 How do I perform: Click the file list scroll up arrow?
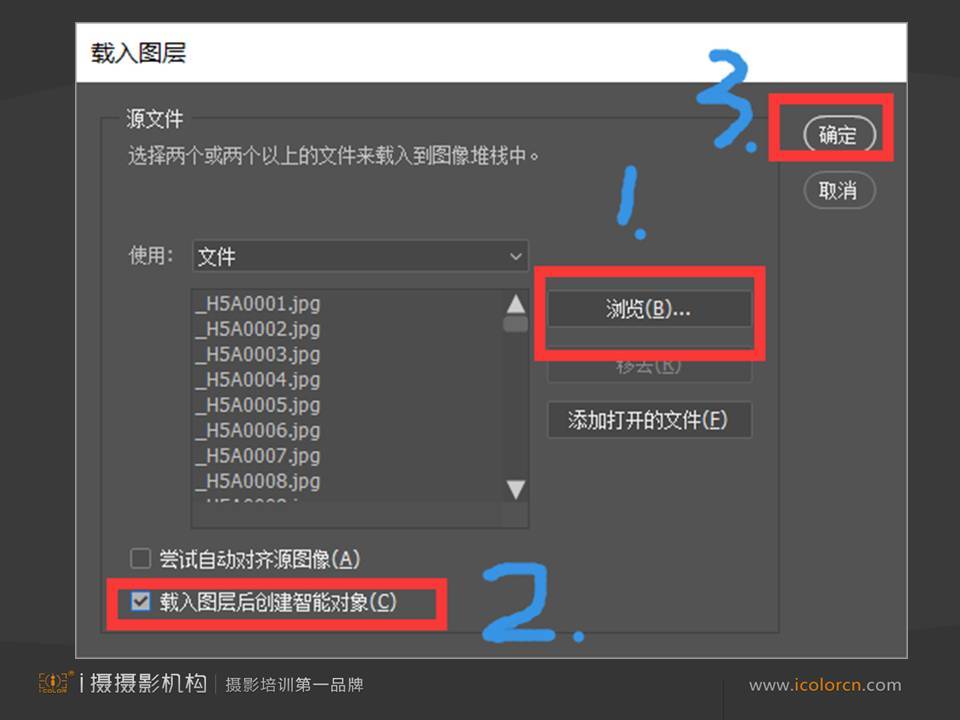(x=515, y=304)
